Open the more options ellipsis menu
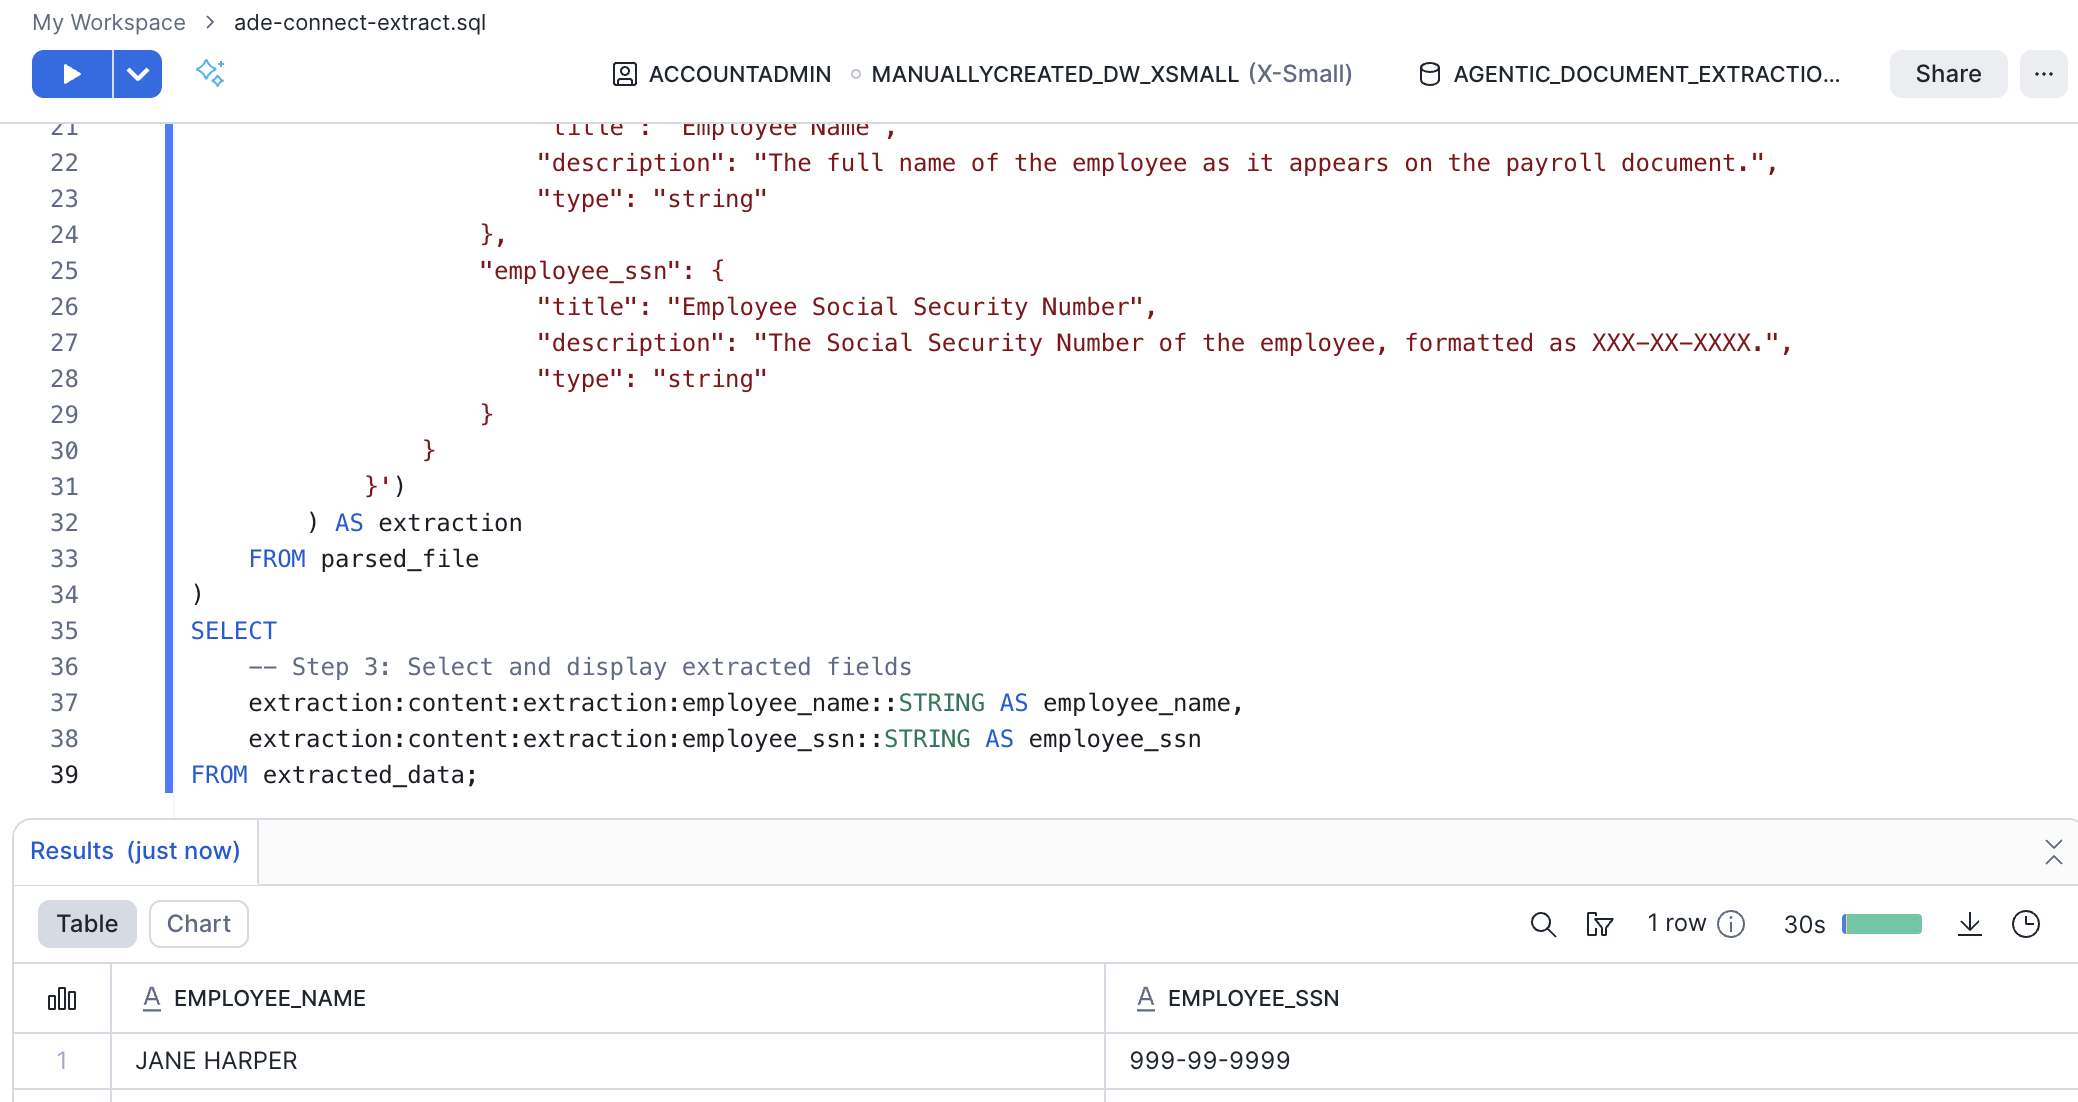 point(2043,74)
